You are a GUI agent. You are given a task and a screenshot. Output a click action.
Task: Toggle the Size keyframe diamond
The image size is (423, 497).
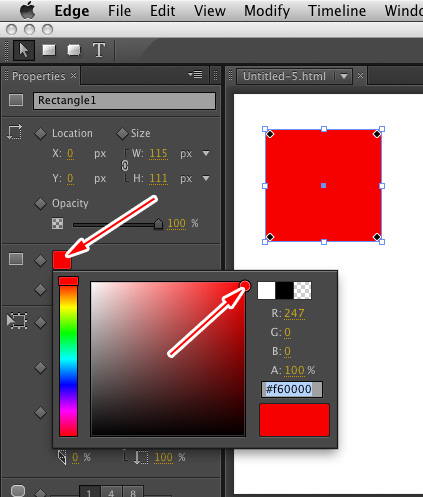(x=122, y=134)
